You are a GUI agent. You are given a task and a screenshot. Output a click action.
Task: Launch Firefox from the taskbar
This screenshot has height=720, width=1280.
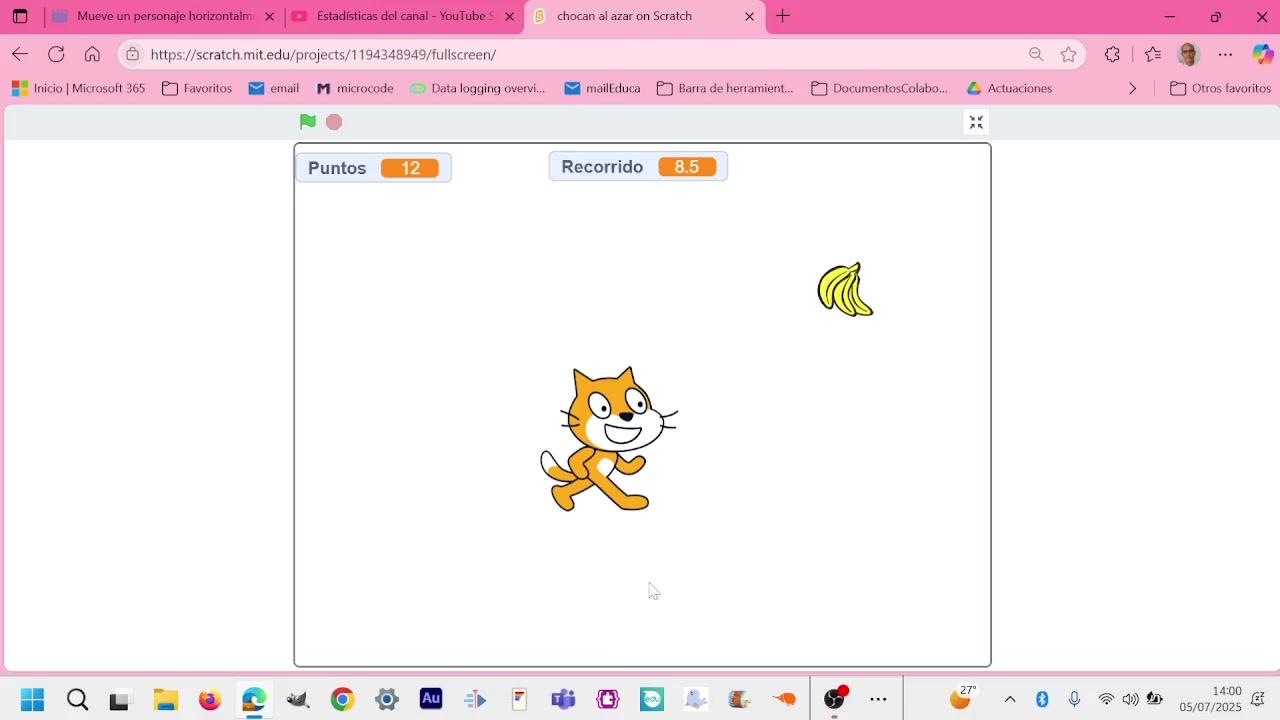pyautogui.click(x=209, y=699)
